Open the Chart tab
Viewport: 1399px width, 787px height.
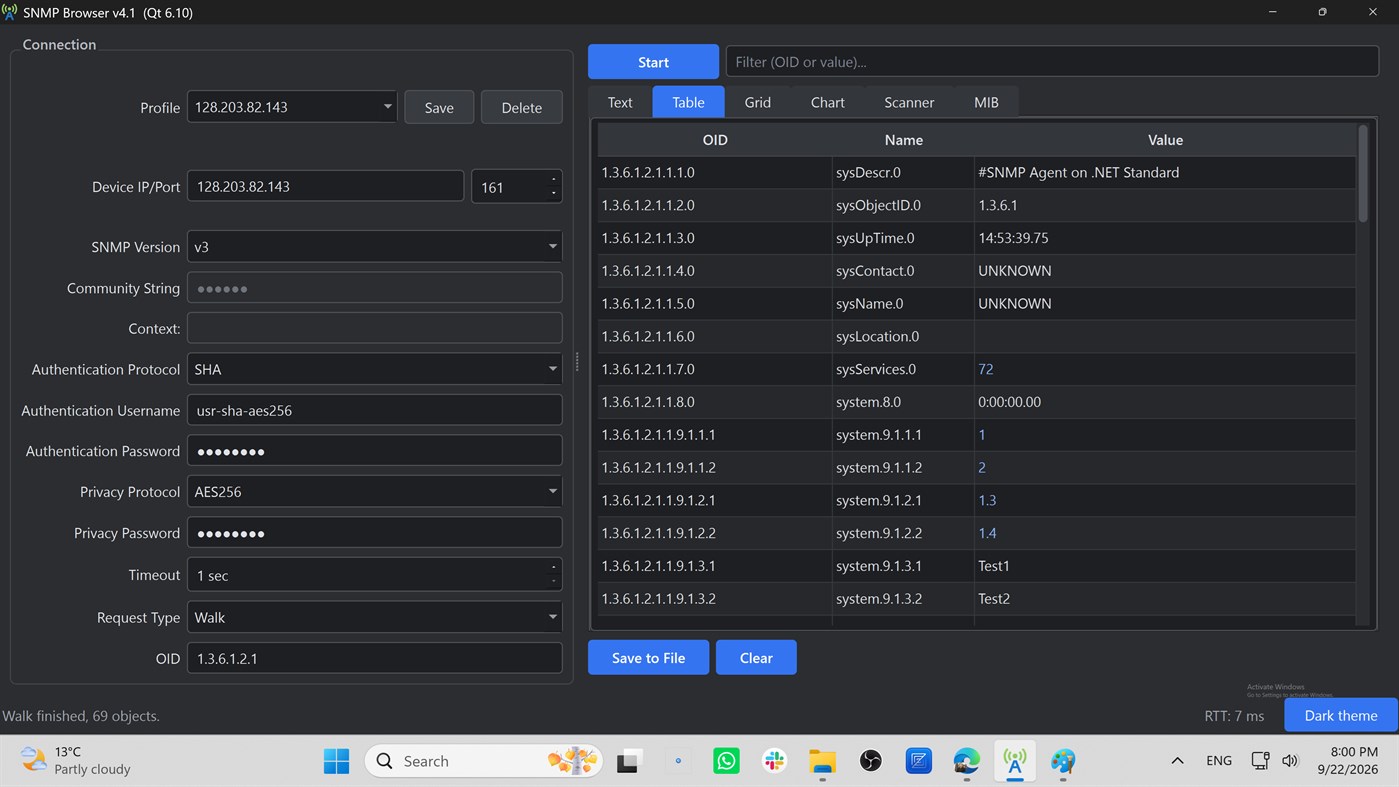[827, 102]
